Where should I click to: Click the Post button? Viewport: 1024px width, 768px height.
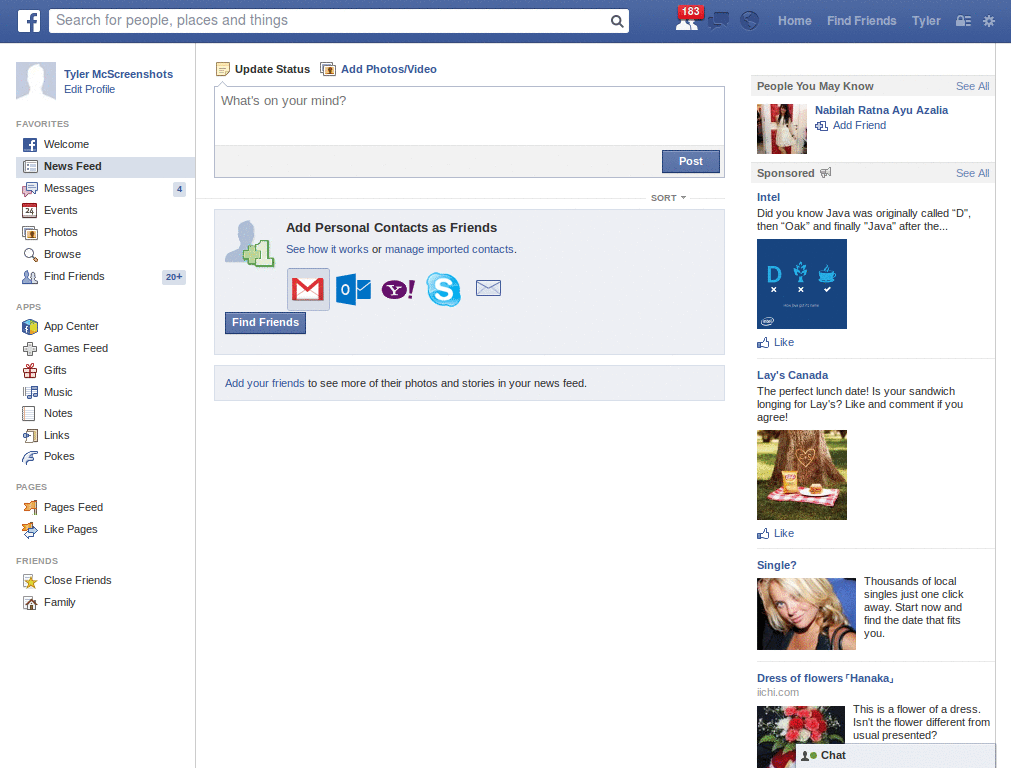click(690, 161)
